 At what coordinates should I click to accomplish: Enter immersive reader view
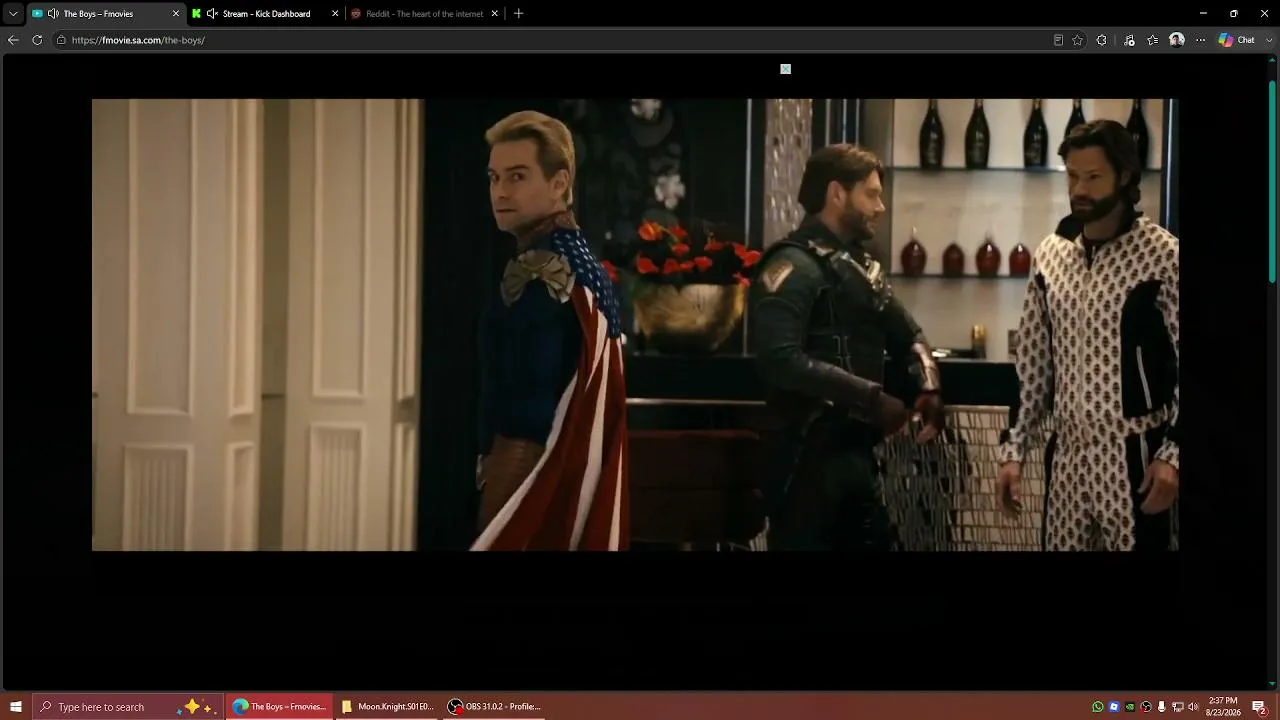[1058, 40]
